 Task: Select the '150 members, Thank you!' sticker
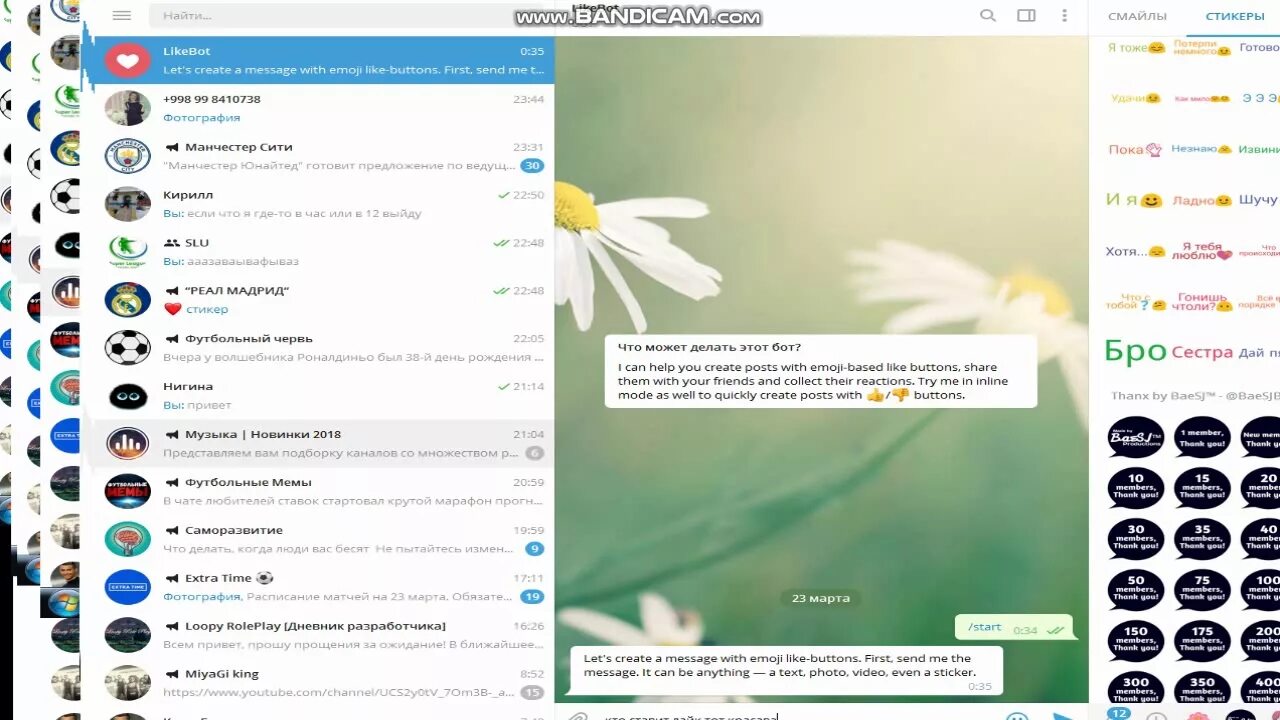click(1136, 642)
